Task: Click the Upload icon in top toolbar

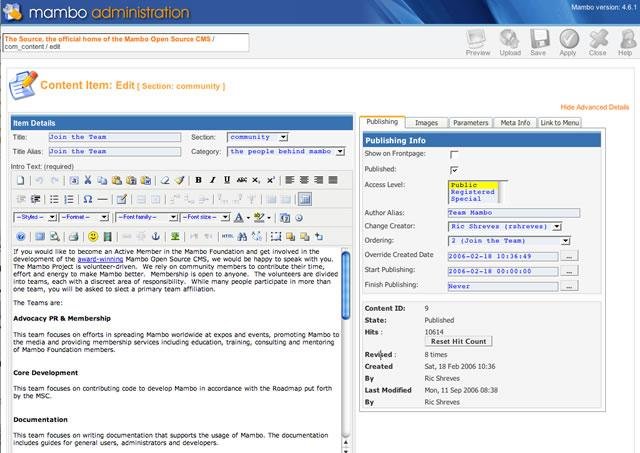Action: coord(509,40)
